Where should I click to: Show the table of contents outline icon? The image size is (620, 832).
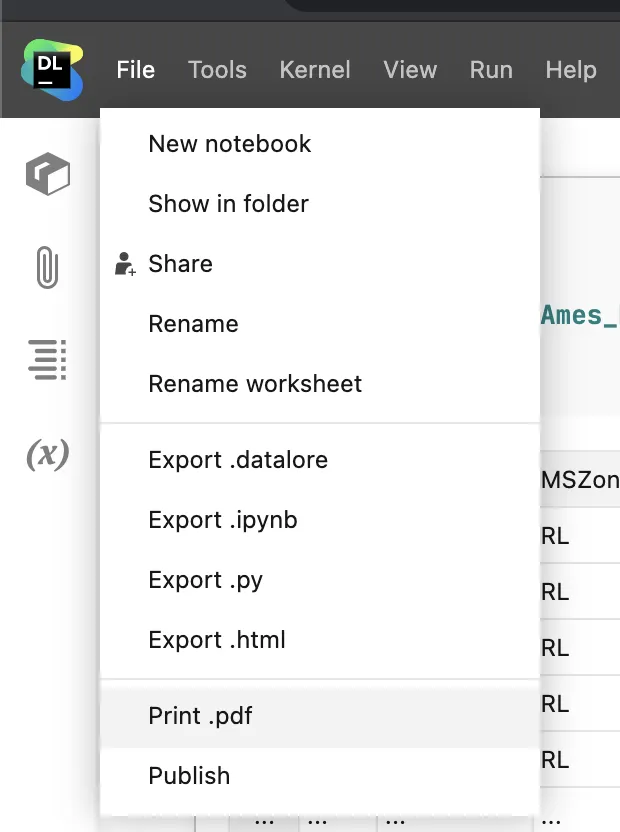(47, 360)
